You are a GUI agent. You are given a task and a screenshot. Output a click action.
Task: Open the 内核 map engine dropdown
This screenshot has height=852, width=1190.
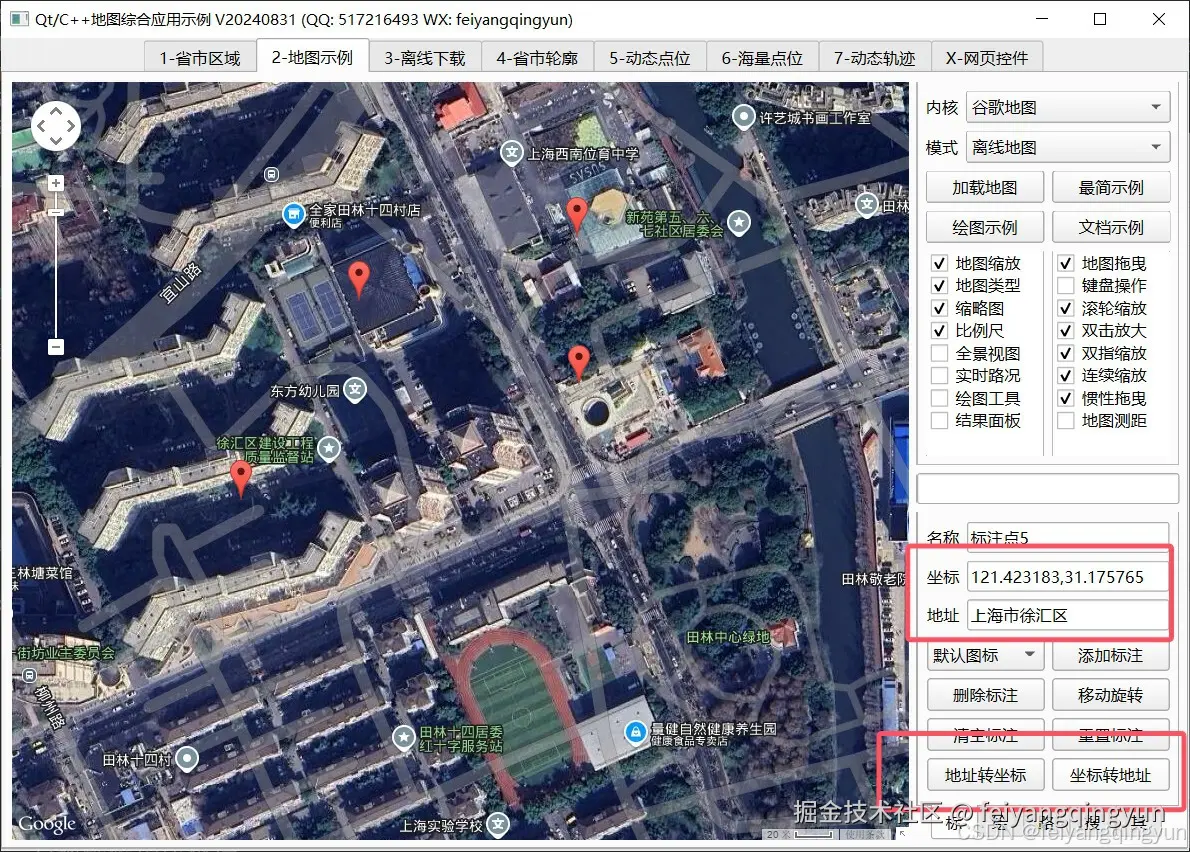[x=1067, y=107]
